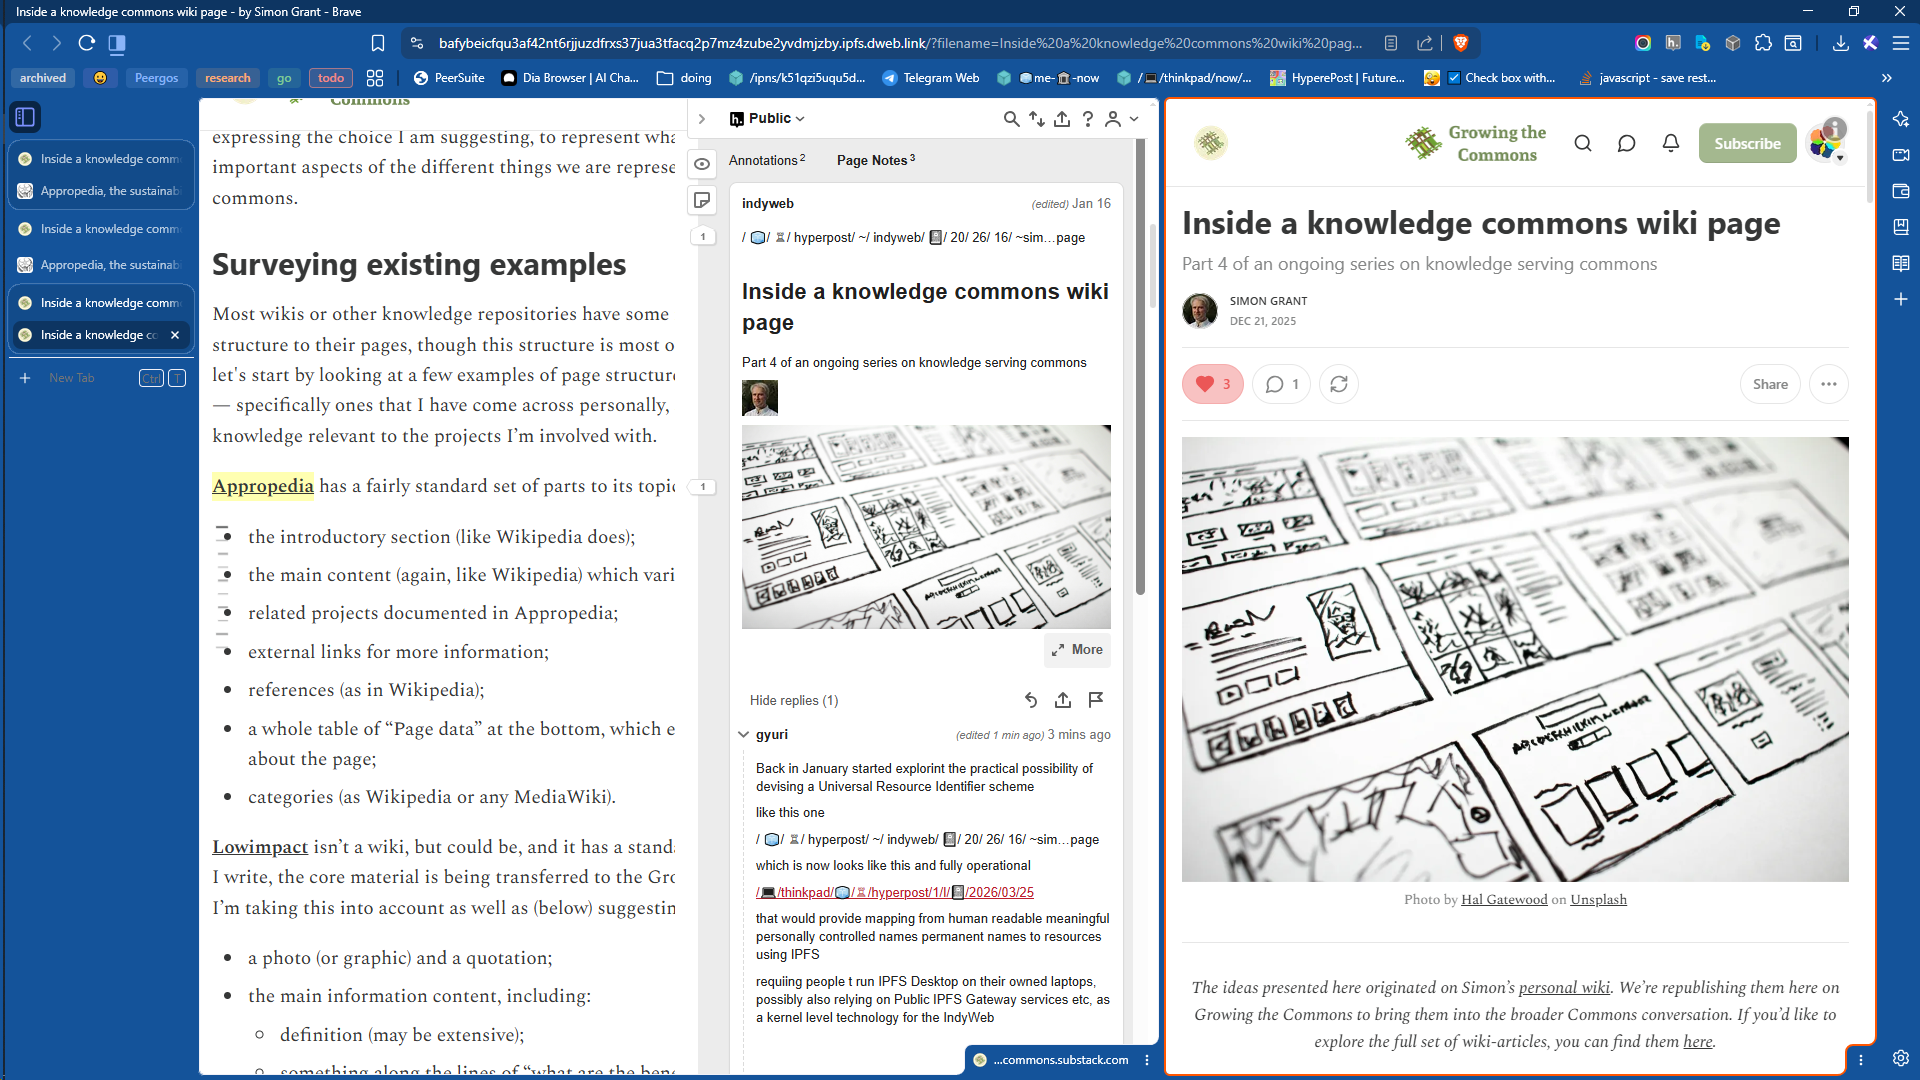The image size is (1920, 1080).
Task: Click the green Subscribe button
Action: coord(1746,143)
